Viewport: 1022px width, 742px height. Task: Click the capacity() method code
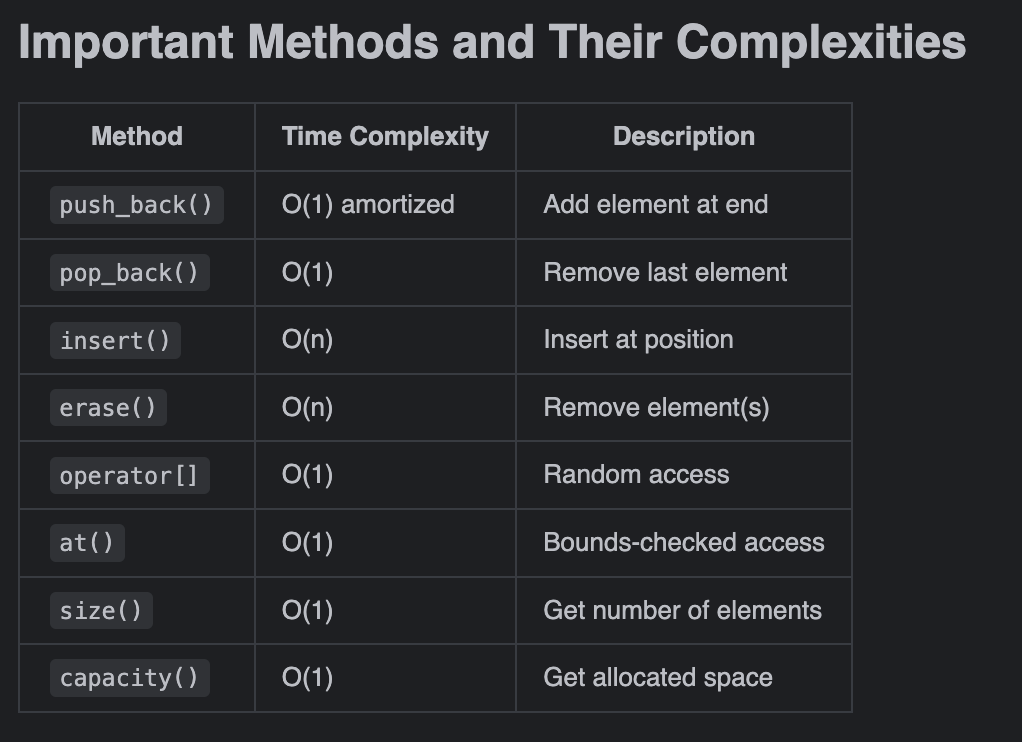coord(129,678)
